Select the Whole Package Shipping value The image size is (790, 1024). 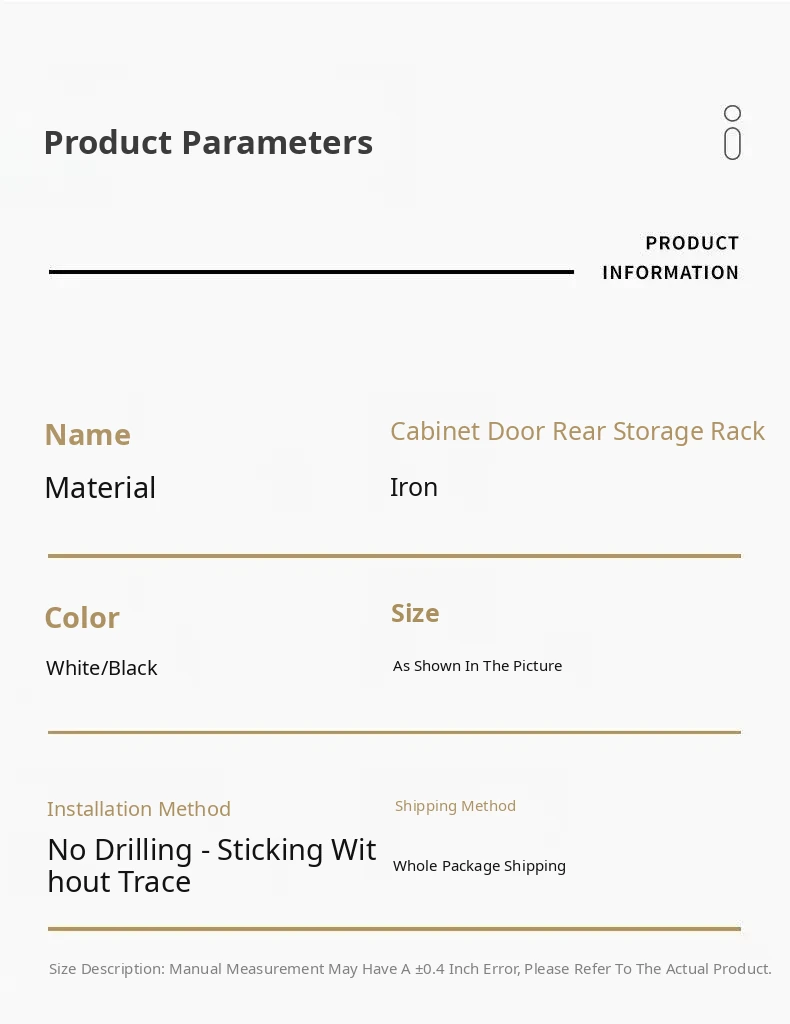click(x=479, y=866)
